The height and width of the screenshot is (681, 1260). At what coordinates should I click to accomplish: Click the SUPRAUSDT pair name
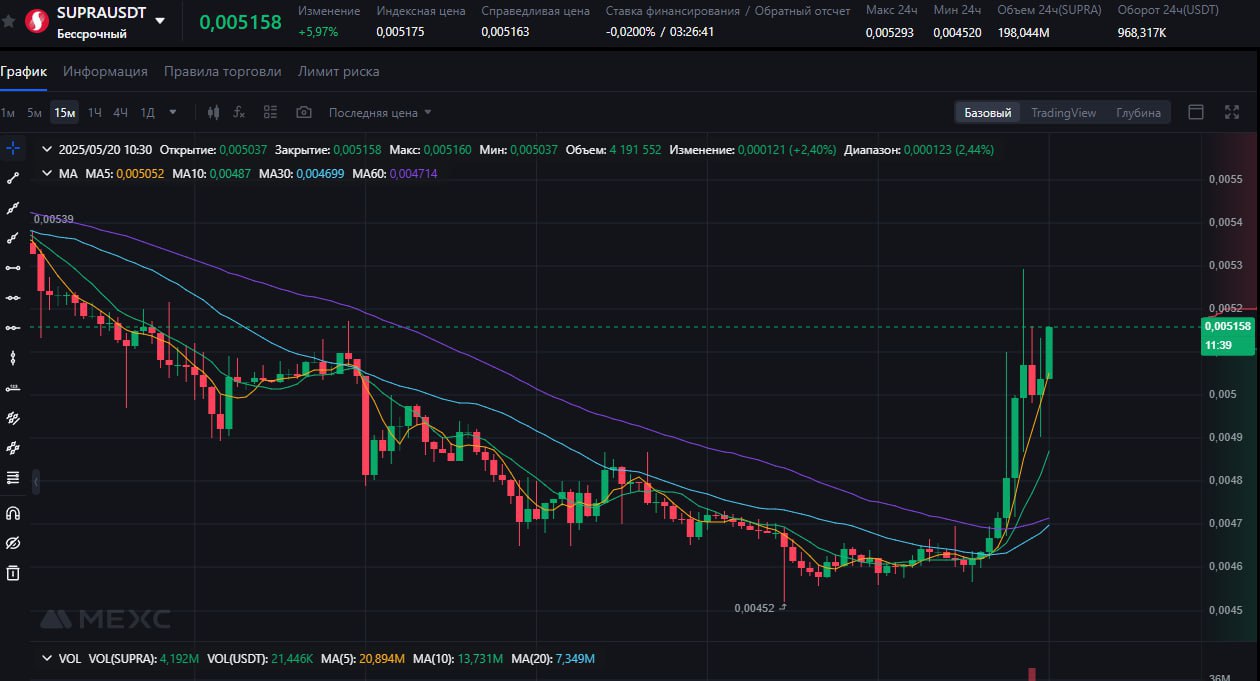(101, 13)
